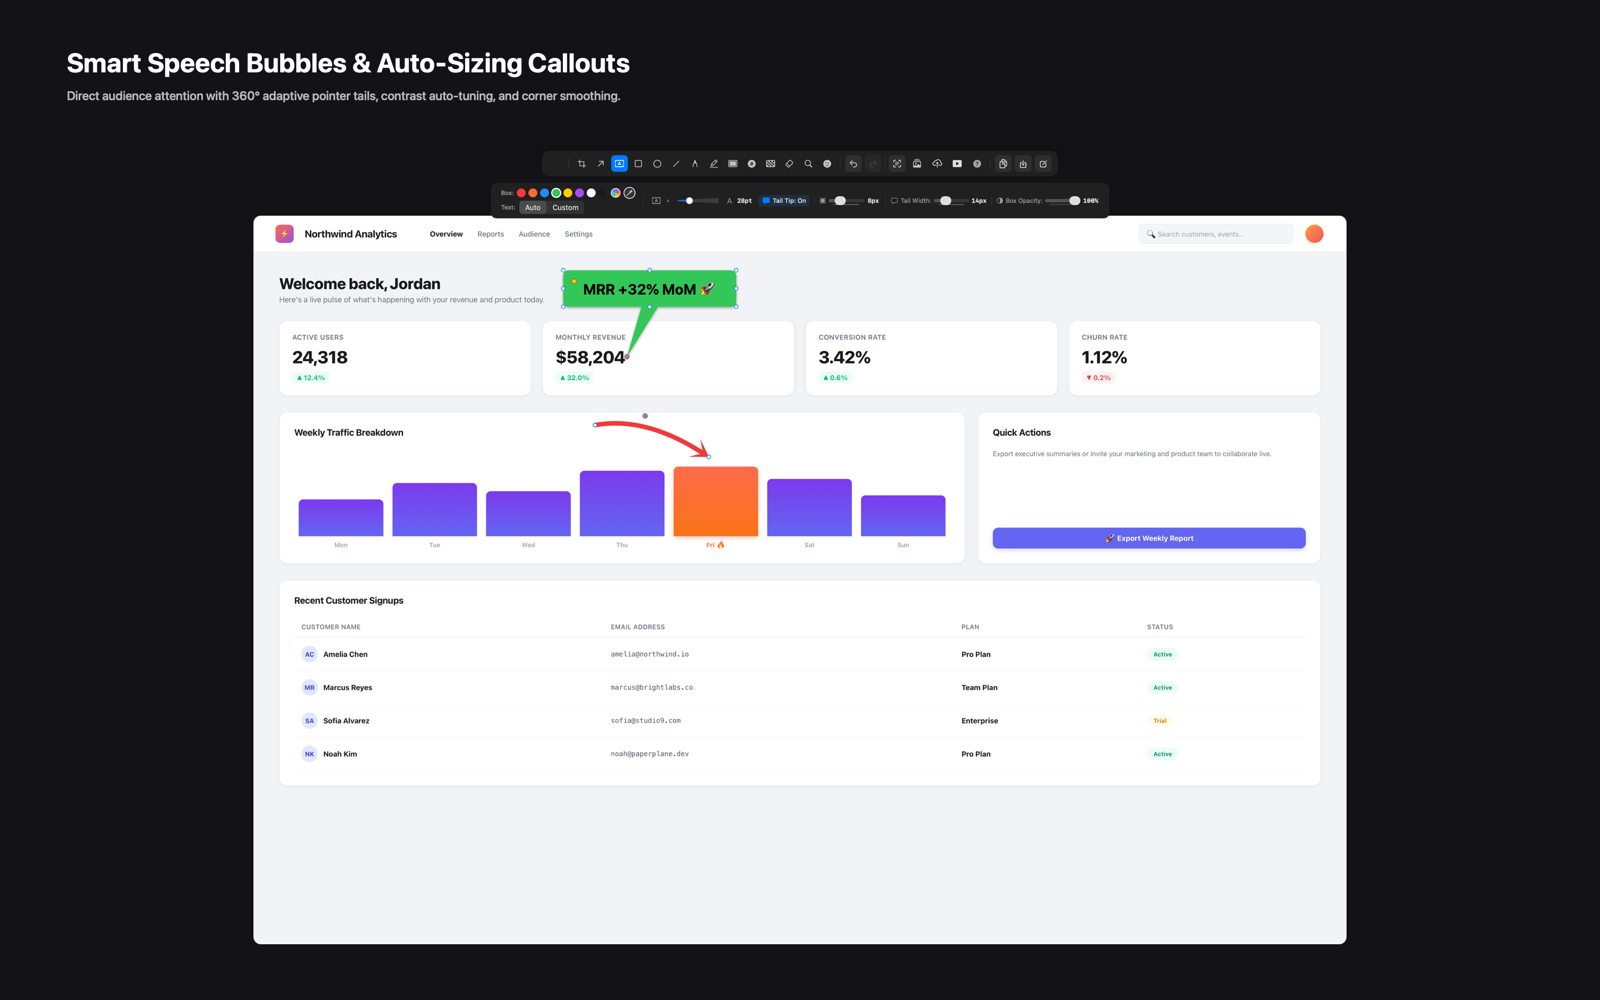Toggle the Tail Tip: On switch
Image resolution: width=1600 pixels, height=1000 pixels.
coord(784,201)
